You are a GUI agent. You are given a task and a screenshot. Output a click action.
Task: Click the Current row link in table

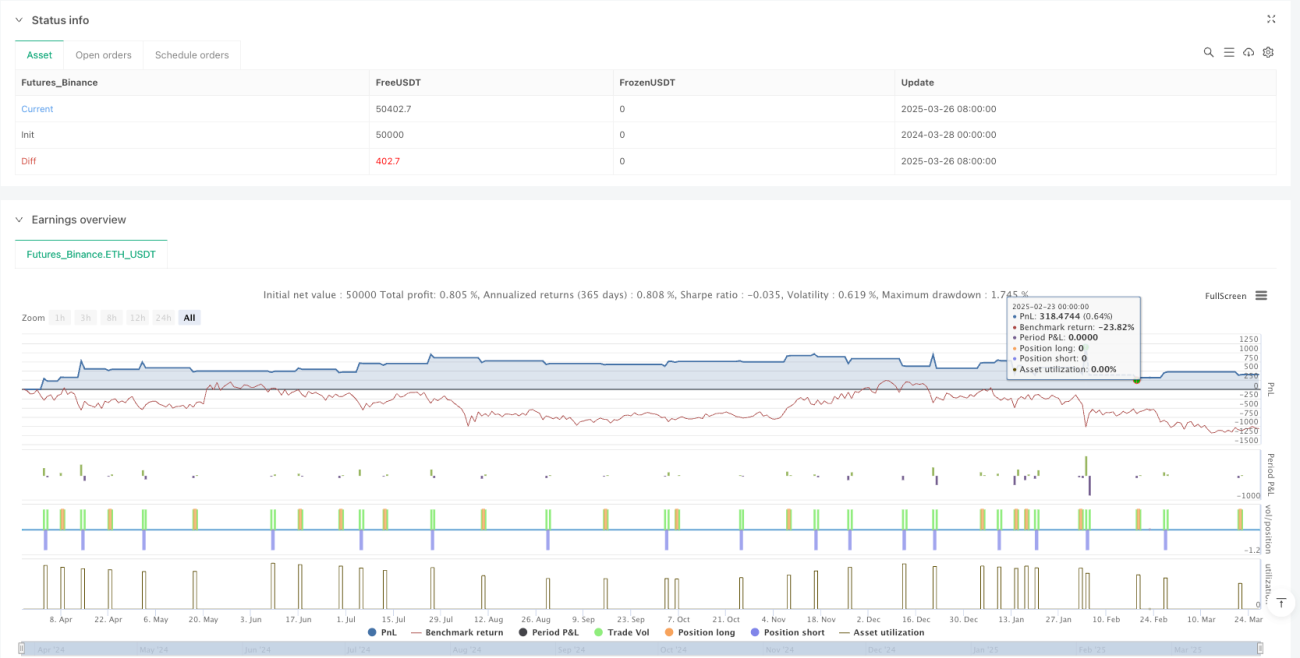point(37,109)
